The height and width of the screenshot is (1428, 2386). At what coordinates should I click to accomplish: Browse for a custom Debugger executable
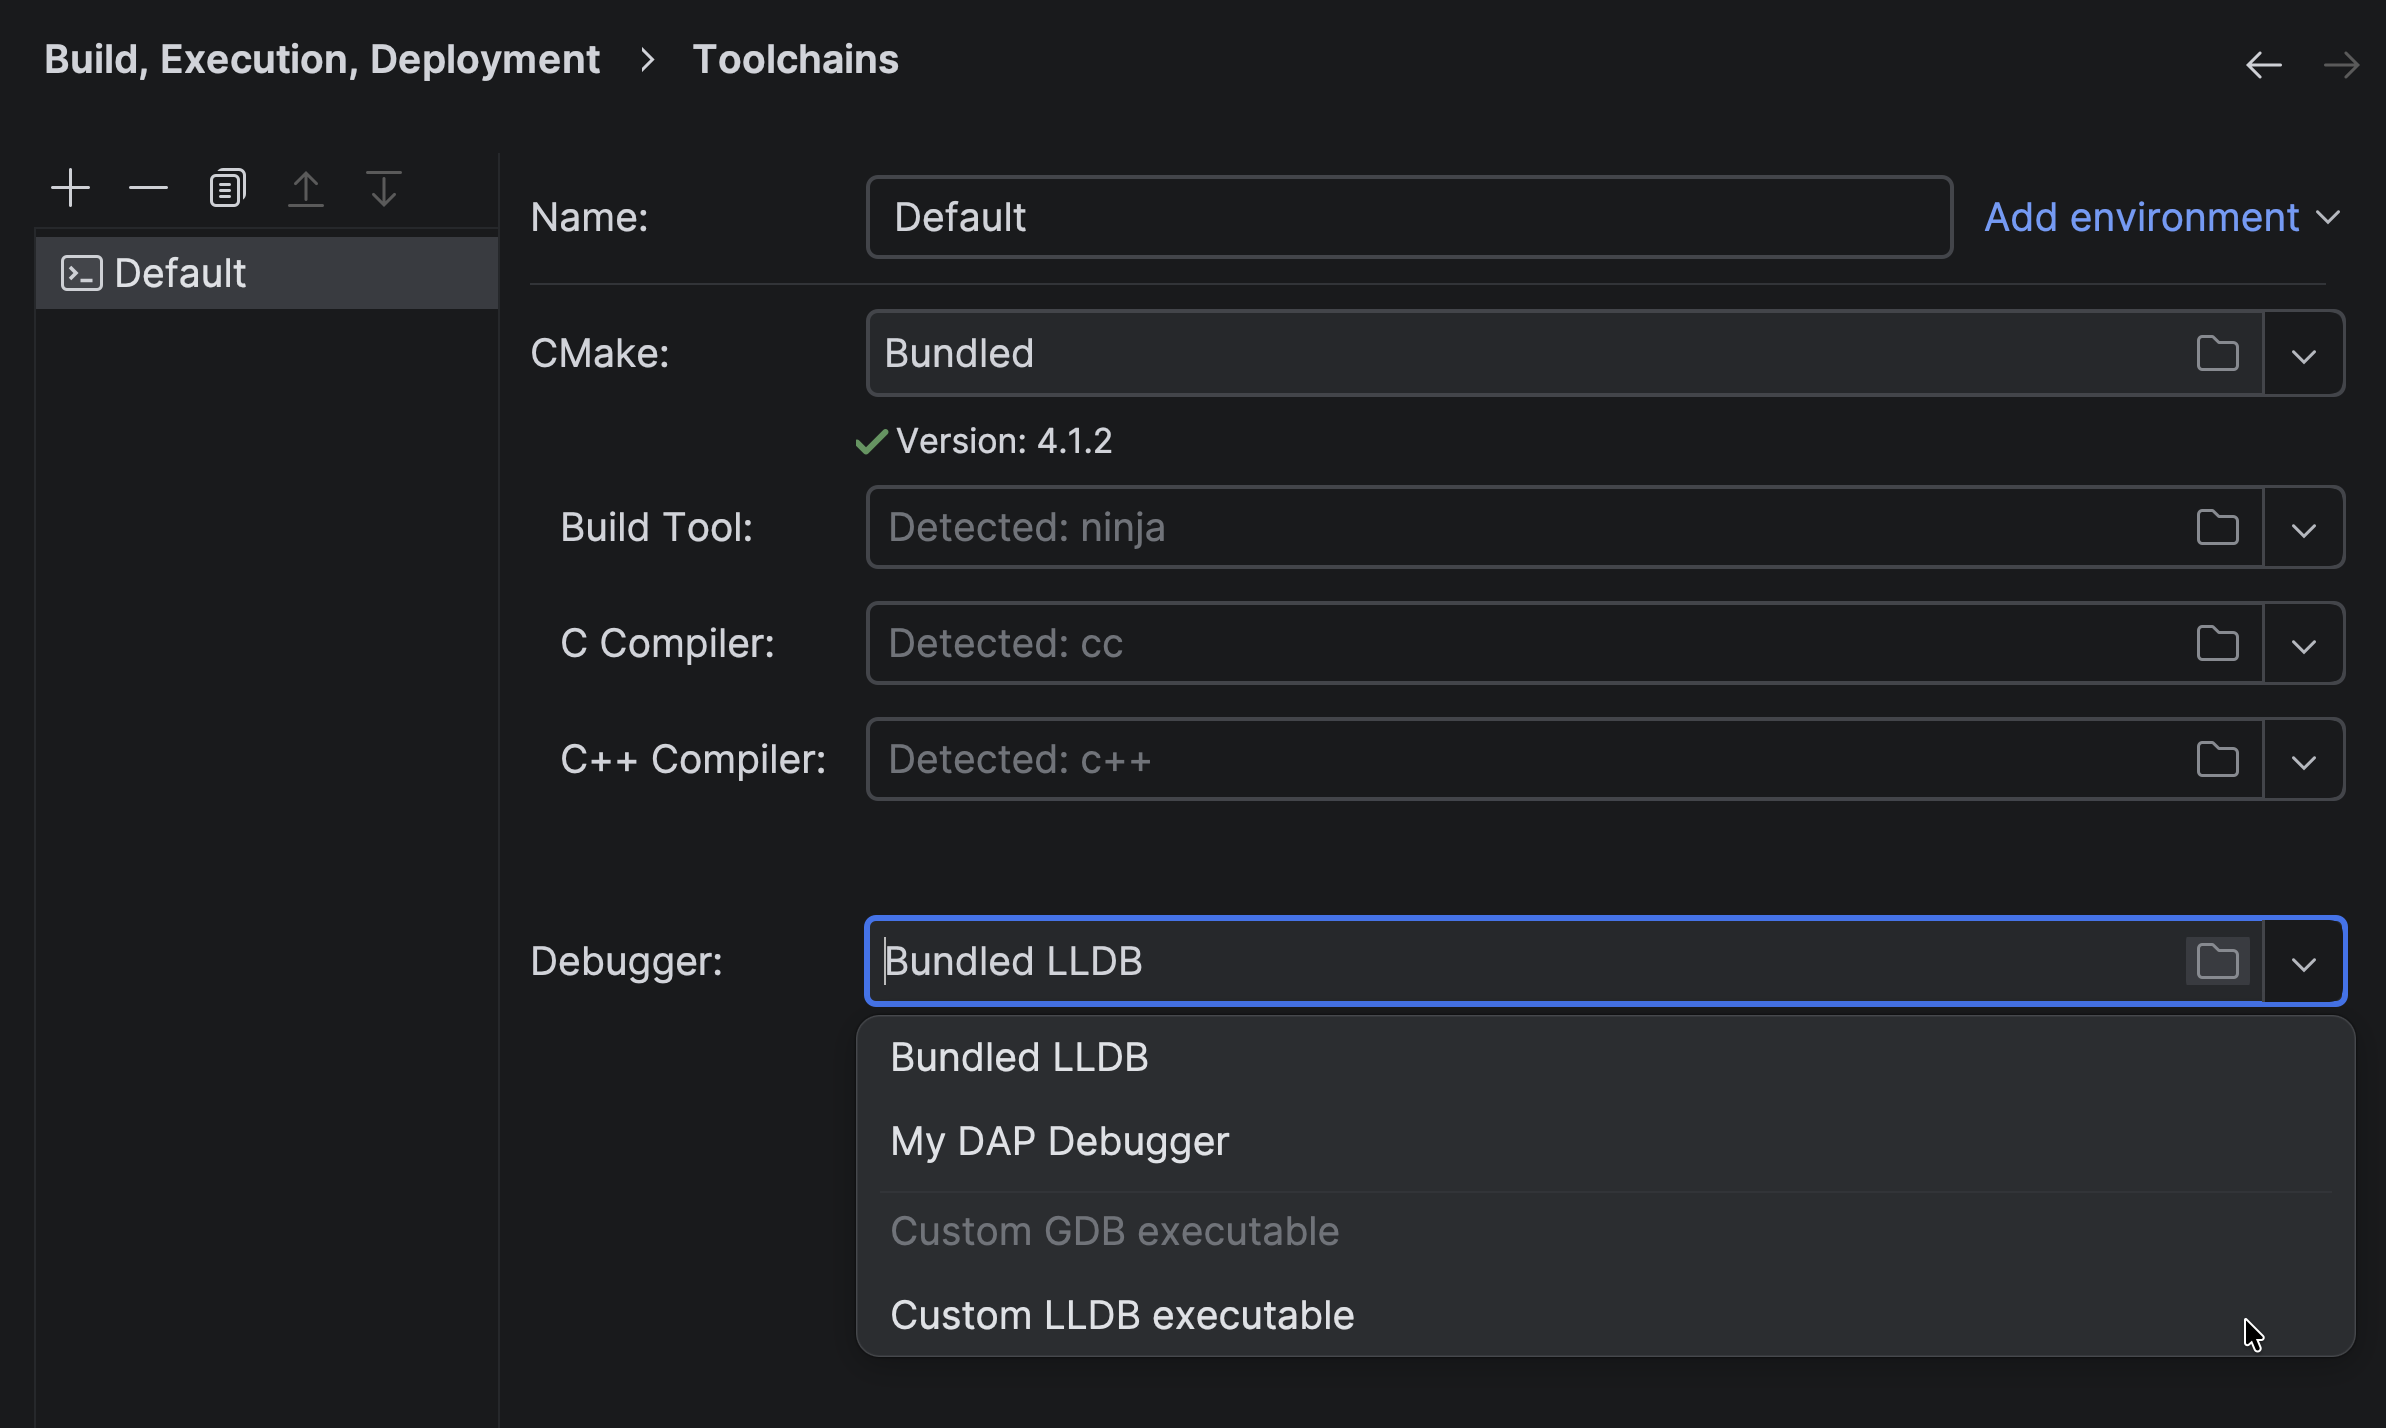coord(2217,960)
